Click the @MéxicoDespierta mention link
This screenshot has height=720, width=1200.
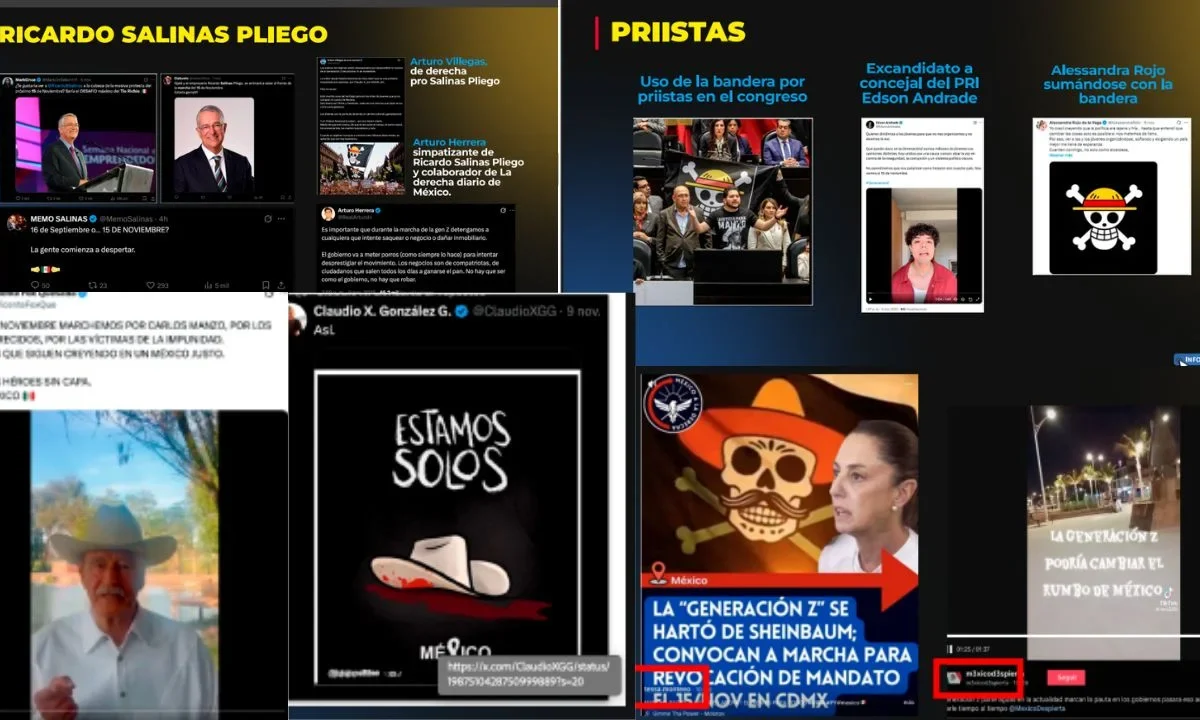pyautogui.click(x=1036, y=708)
